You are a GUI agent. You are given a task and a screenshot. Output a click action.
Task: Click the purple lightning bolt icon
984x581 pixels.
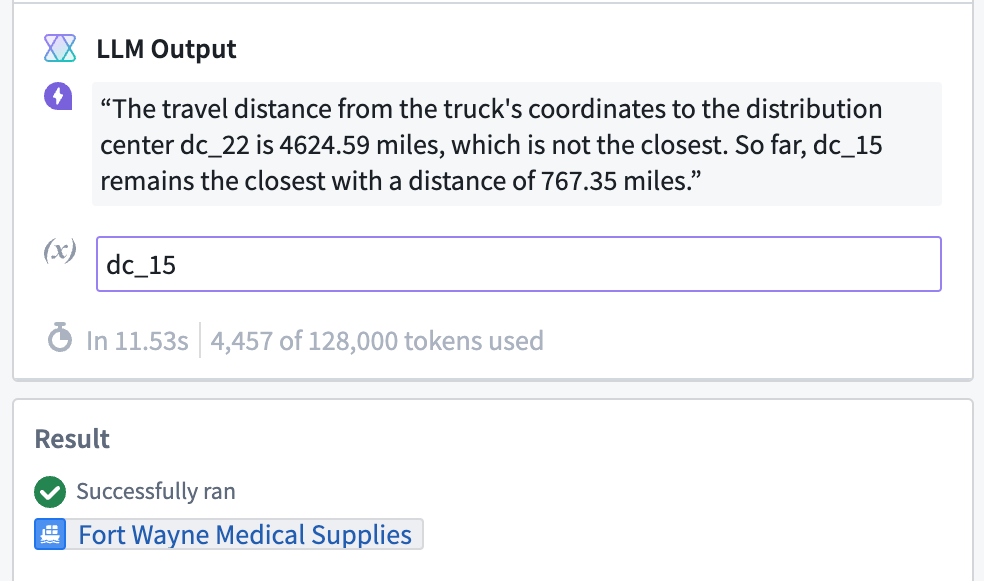(x=58, y=96)
